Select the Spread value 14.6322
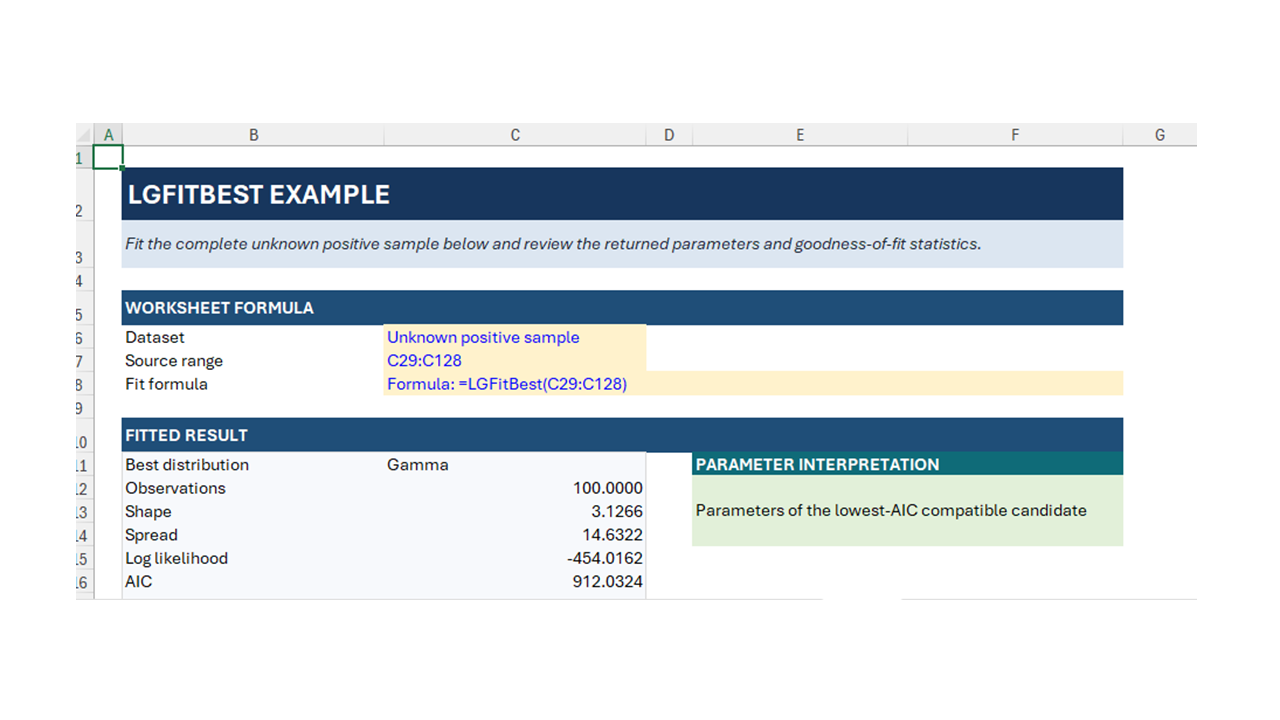The image size is (1280, 720). (x=515, y=535)
